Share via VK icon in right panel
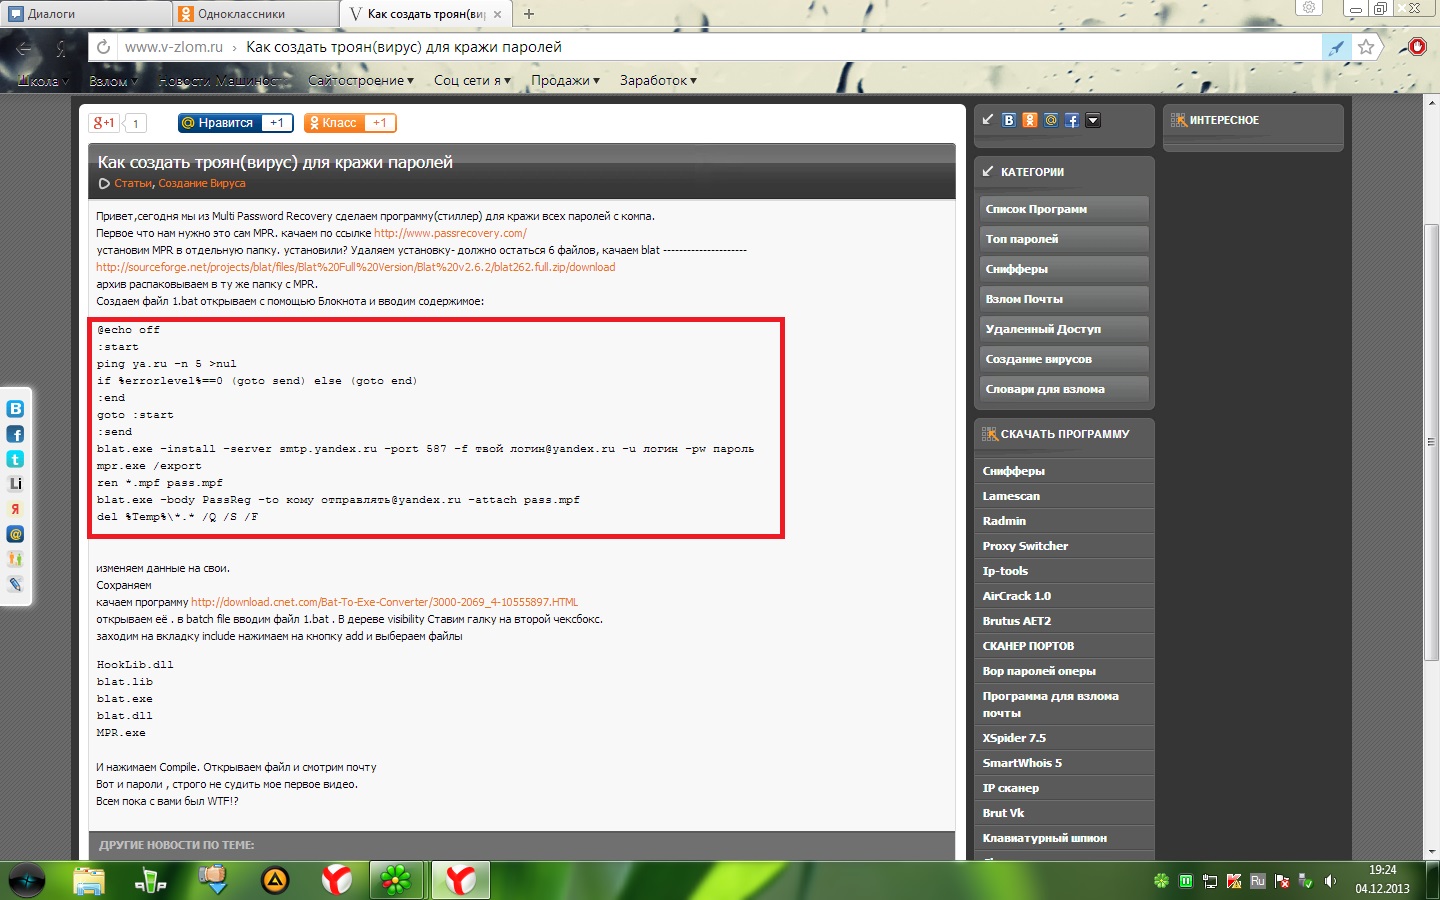This screenshot has width=1440, height=900. [1009, 120]
